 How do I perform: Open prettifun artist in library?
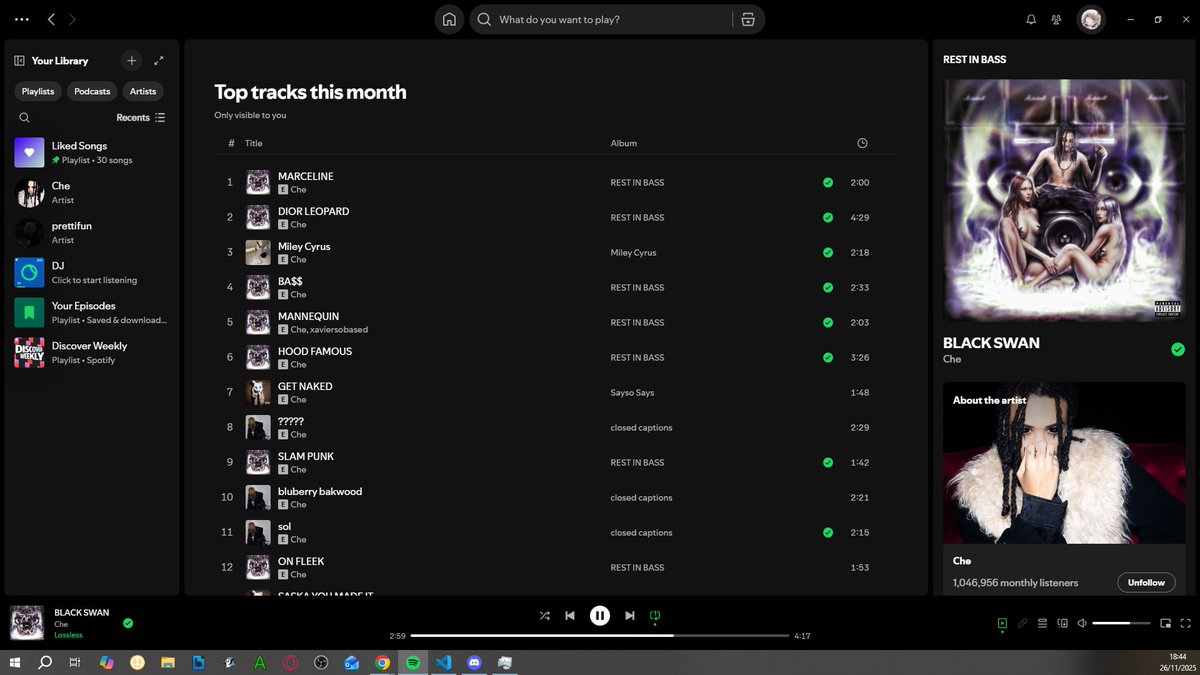tap(92, 233)
